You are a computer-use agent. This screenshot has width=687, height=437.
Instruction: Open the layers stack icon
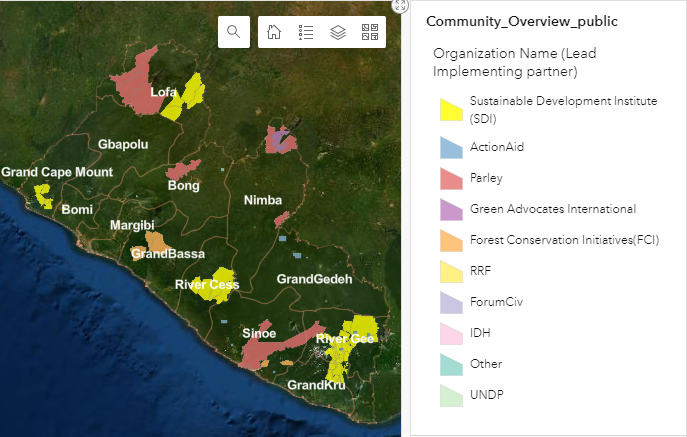click(338, 32)
